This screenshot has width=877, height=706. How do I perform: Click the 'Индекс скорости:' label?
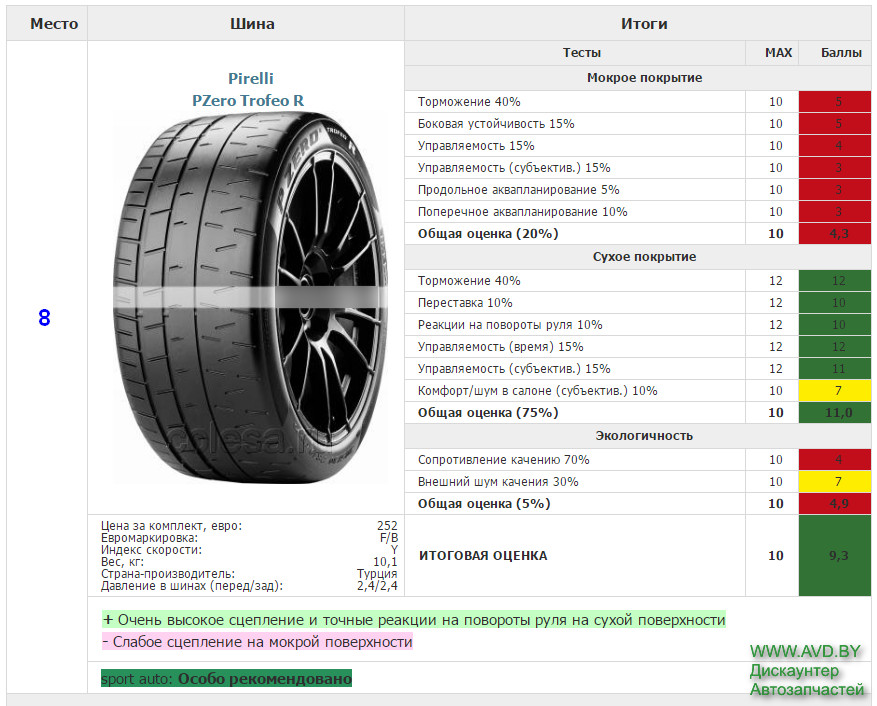[x=151, y=550]
